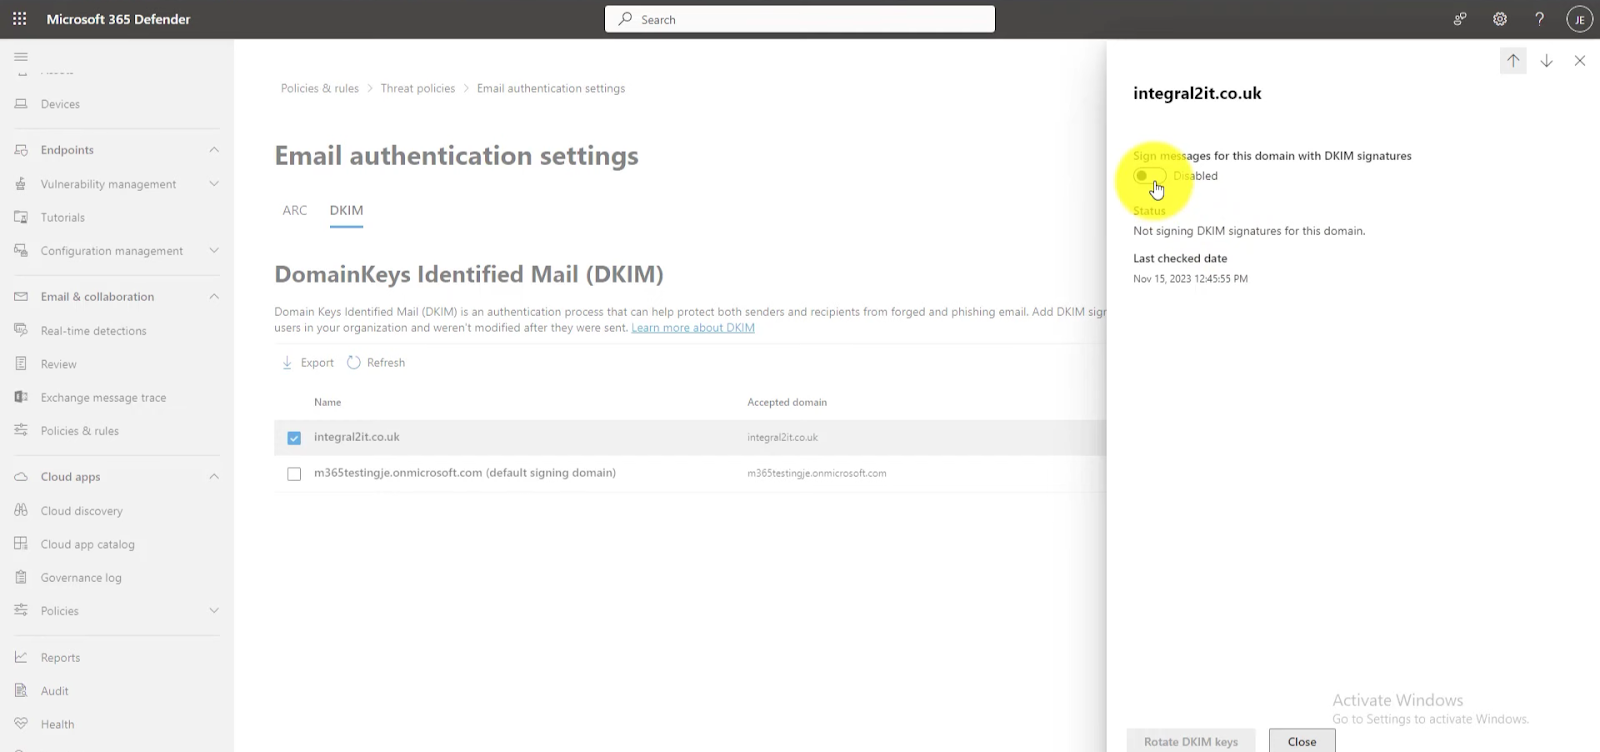Open Tutorials in the sidebar
The width and height of the screenshot is (1600, 752).
click(63, 217)
